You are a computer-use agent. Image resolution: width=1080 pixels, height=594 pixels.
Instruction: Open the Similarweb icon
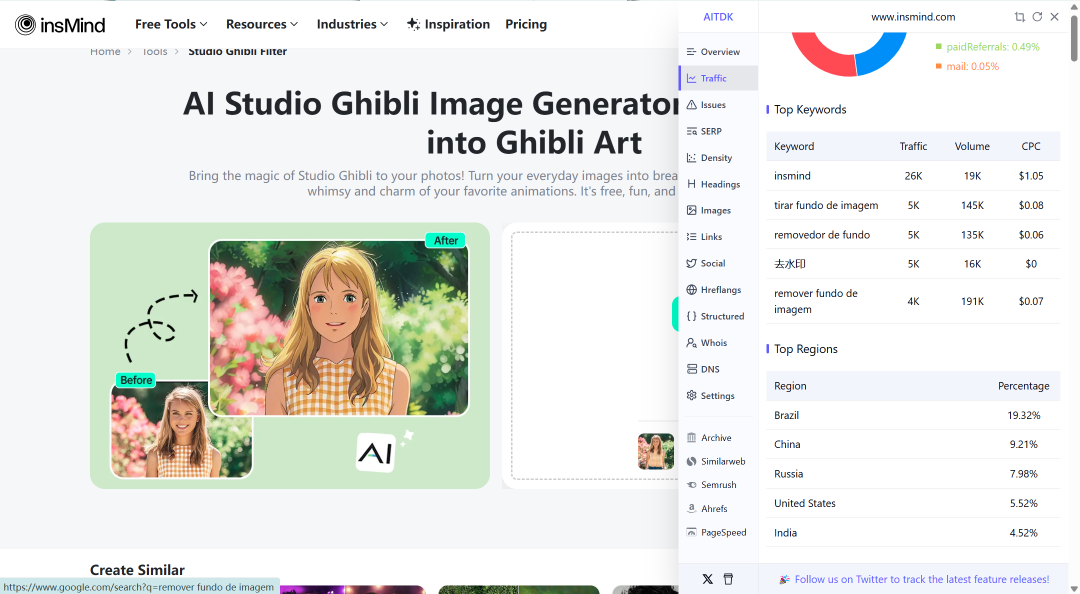pyautogui.click(x=692, y=461)
